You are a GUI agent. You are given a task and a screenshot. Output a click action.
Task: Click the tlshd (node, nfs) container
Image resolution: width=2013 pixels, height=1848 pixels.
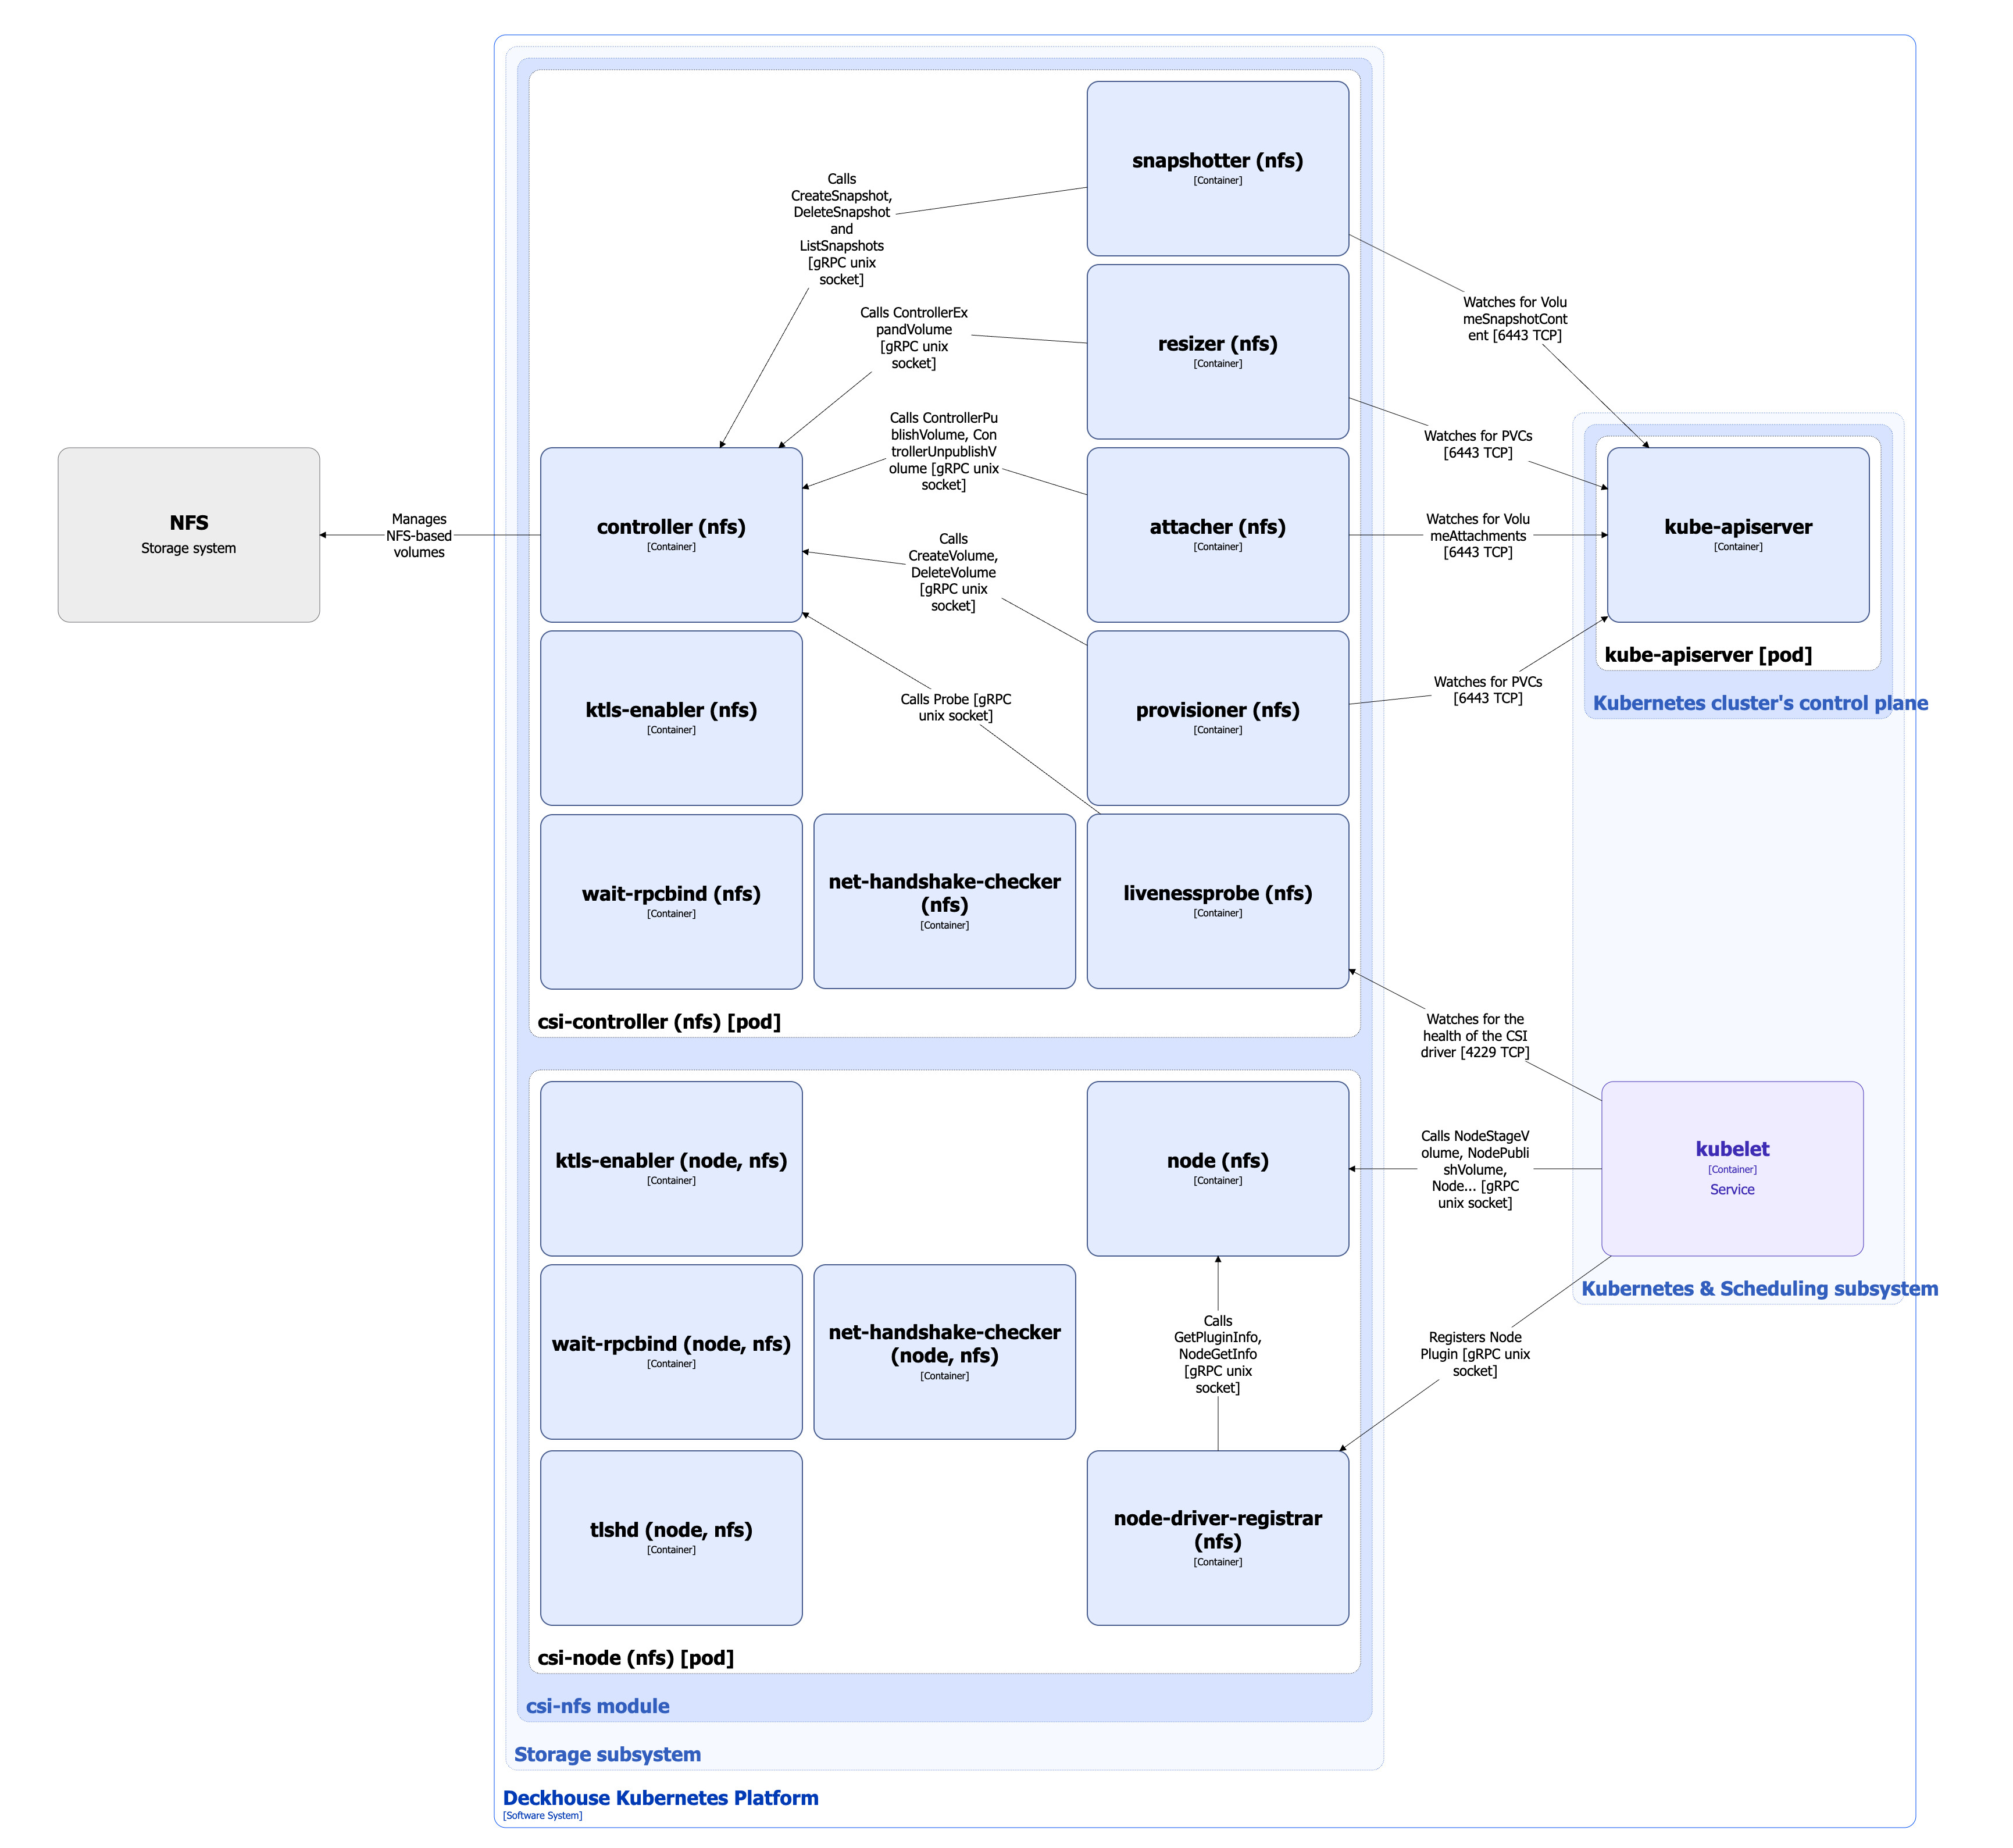pos(671,1538)
